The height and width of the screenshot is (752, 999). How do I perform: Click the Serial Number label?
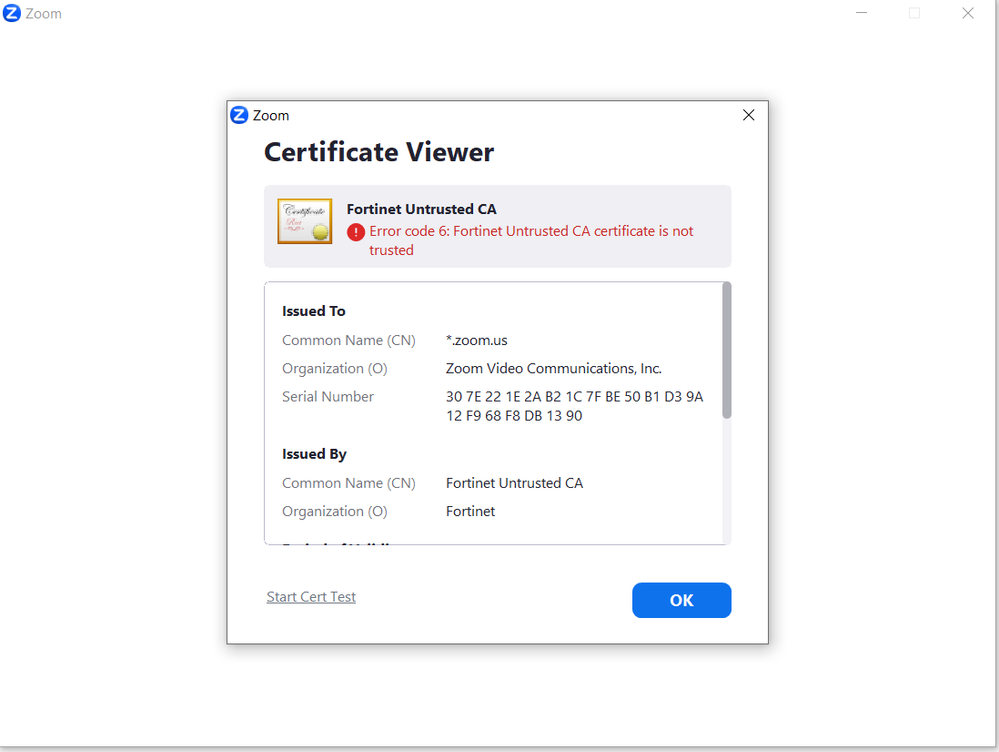point(327,396)
